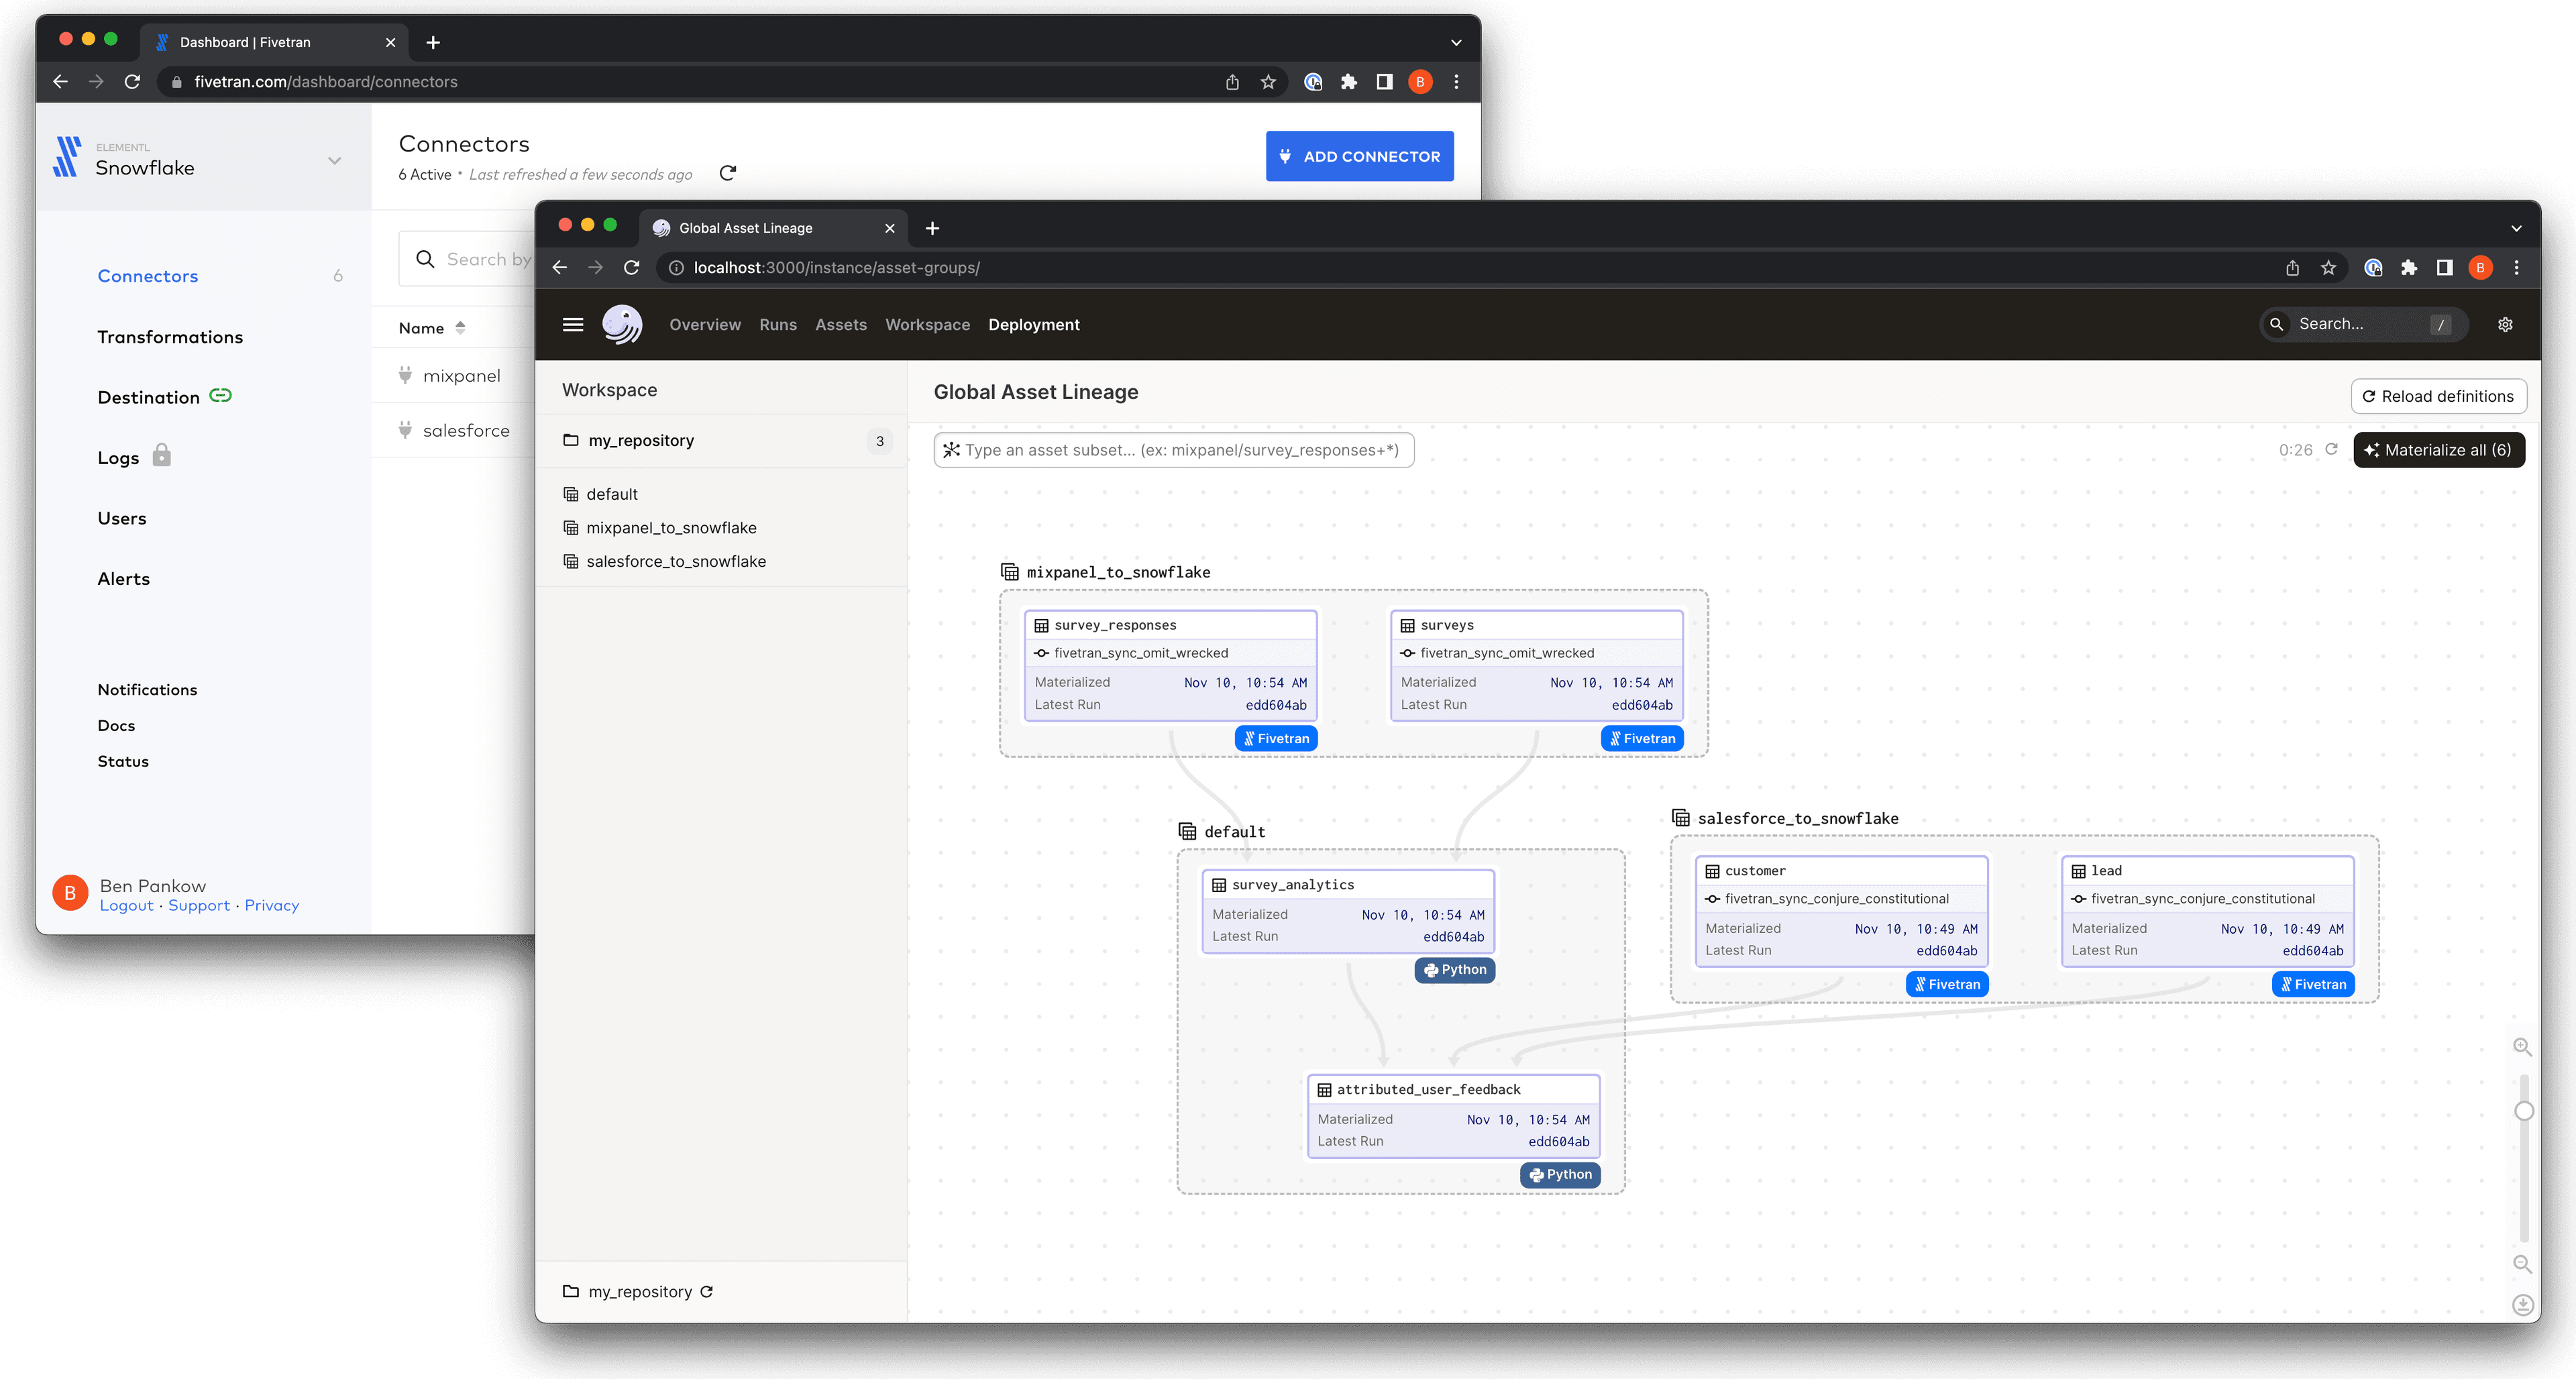Image resolution: width=2576 pixels, height=1379 pixels.
Task: Refresh the Fivetran connectors list icon
Action: tap(728, 173)
